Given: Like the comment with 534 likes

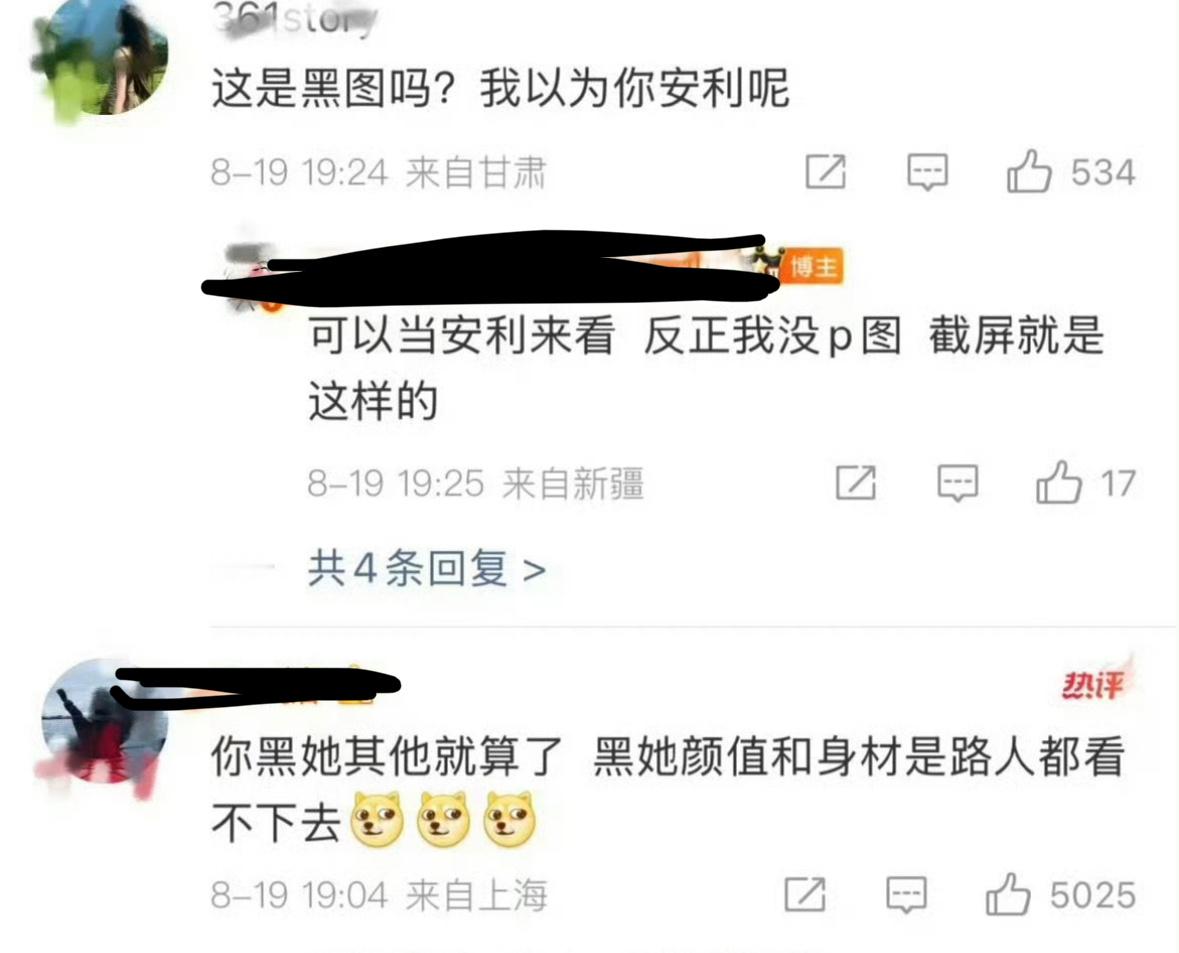Looking at the screenshot, I should pos(1029,171).
